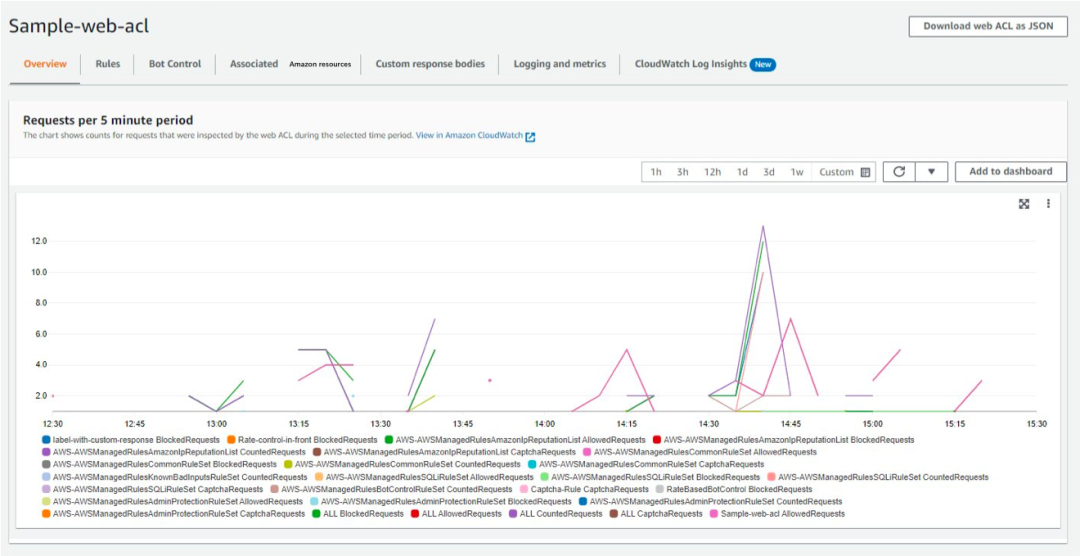The height and width of the screenshot is (556, 1080).
Task: Toggle the ALL CountedRequests legend swatch
Action: click(x=514, y=514)
